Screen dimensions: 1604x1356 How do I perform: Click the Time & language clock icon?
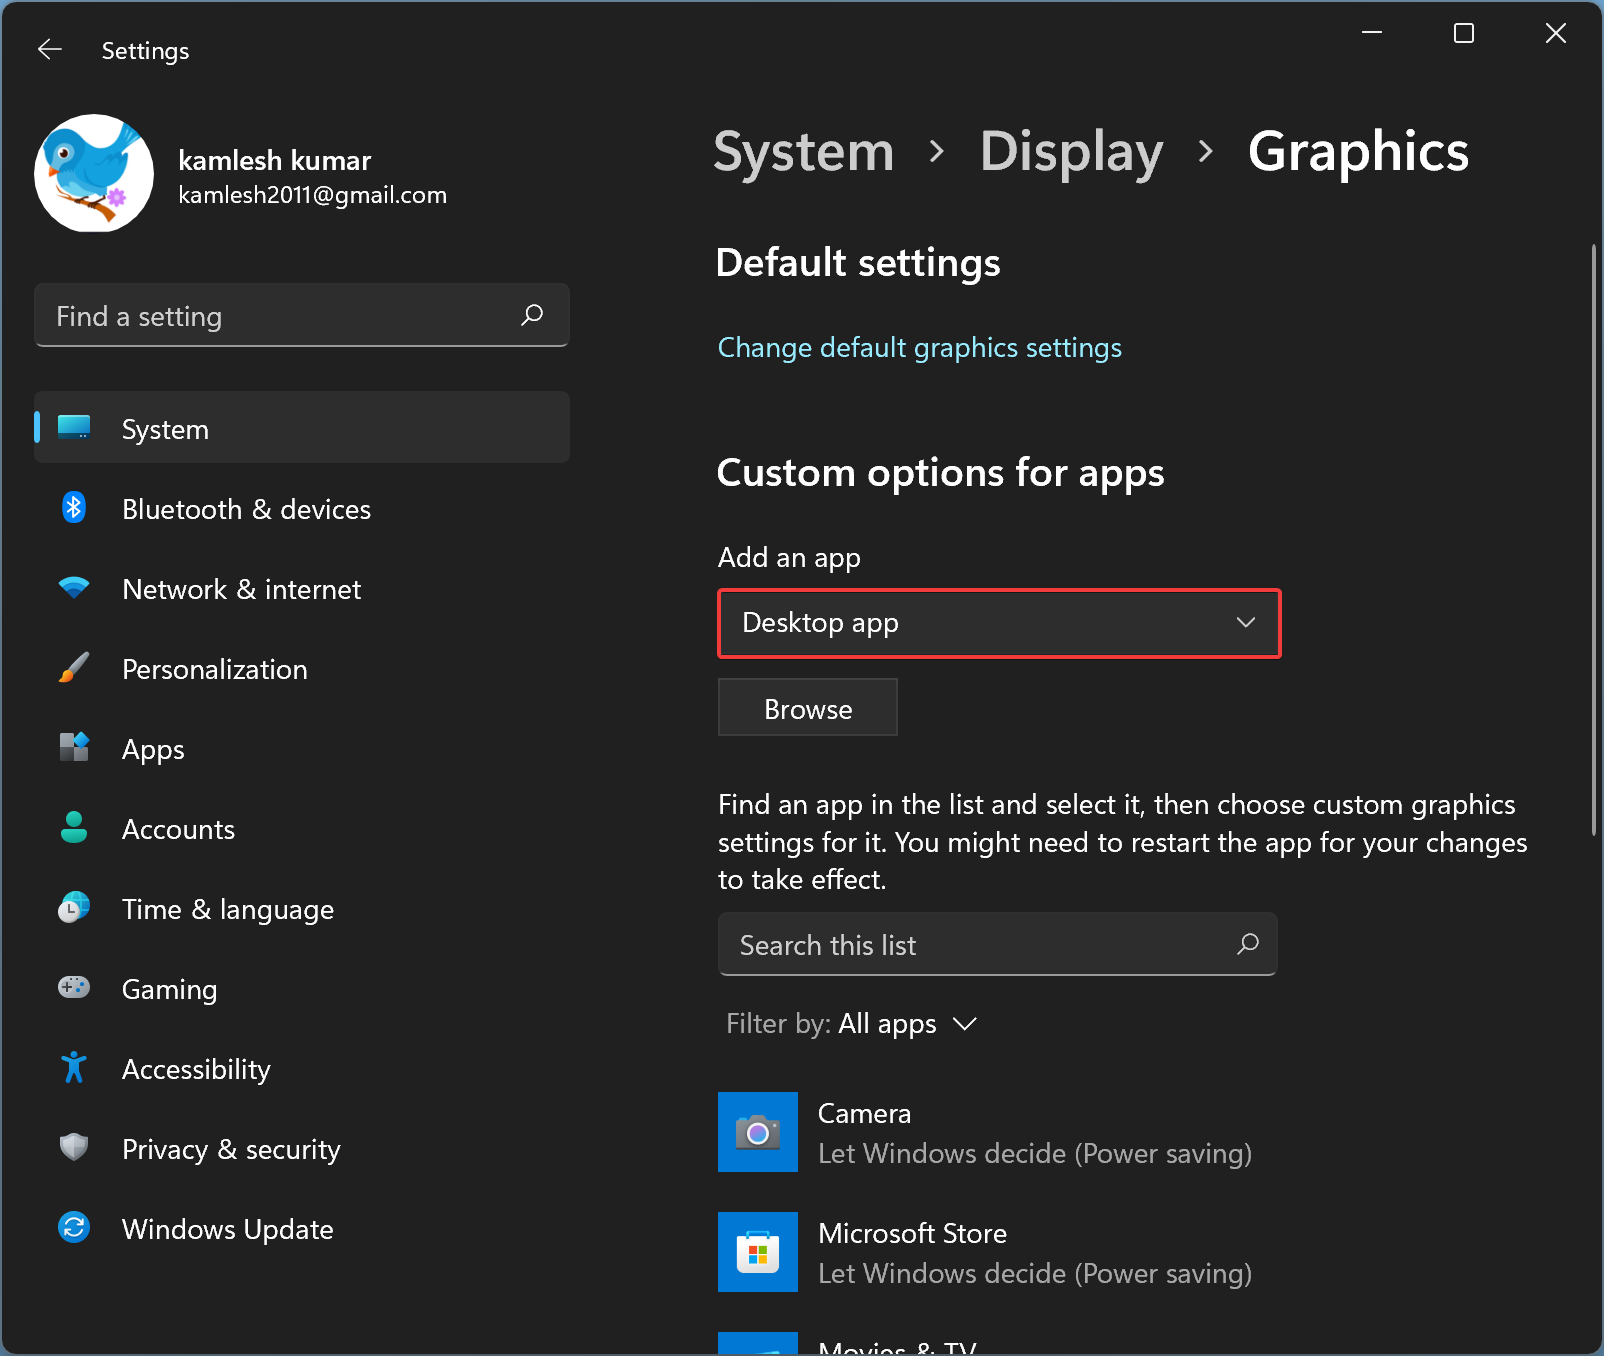[74, 907]
